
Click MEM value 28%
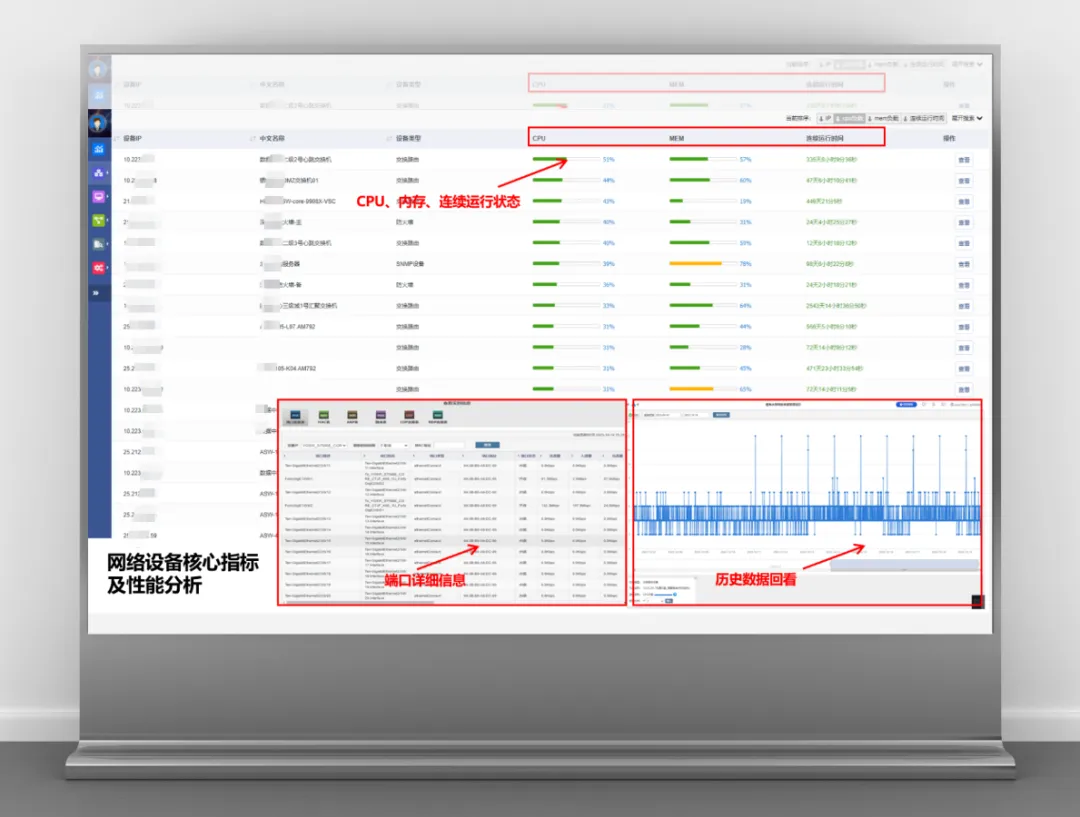click(745, 348)
